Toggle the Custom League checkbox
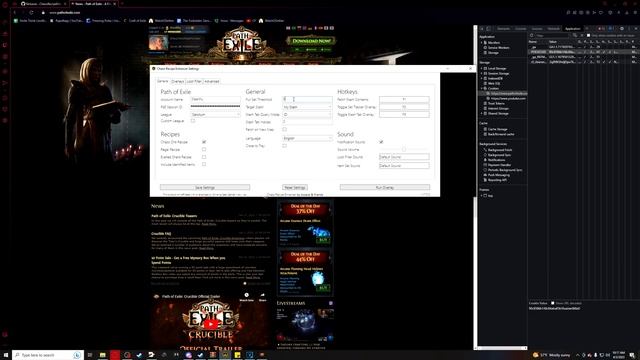The width and height of the screenshot is (640, 360). coord(193,121)
